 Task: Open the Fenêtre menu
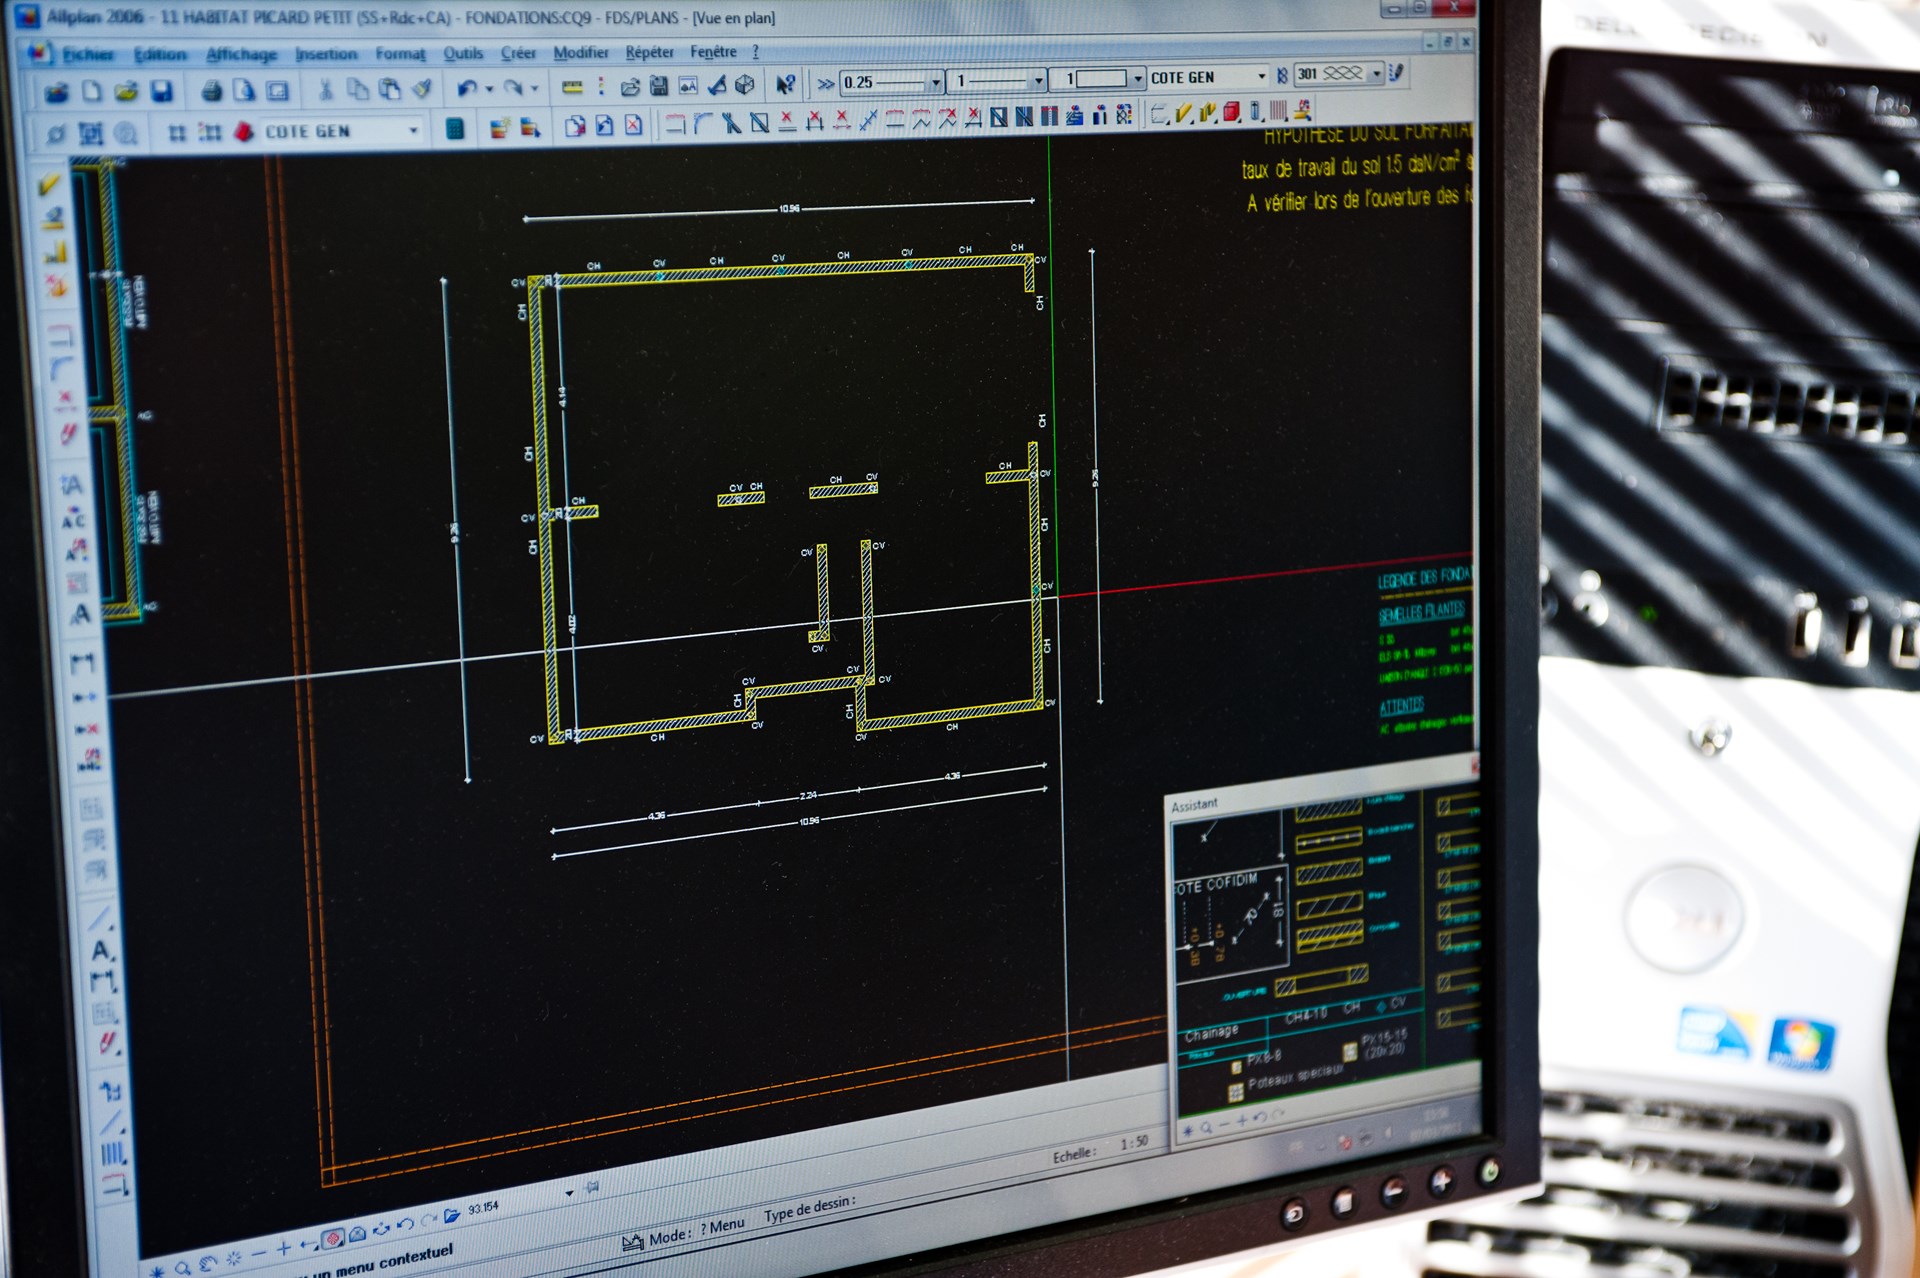pyautogui.click(x=713, y=51)
